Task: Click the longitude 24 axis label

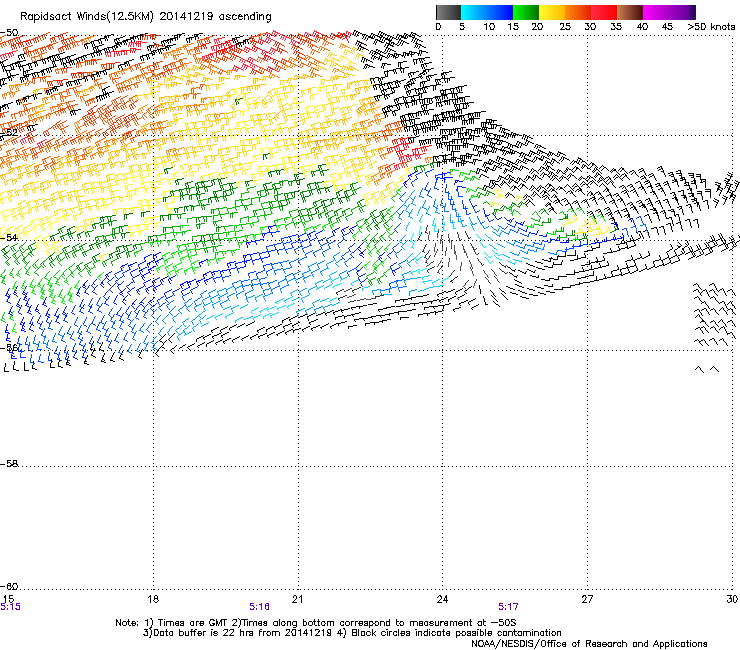Action: point(442,599)
